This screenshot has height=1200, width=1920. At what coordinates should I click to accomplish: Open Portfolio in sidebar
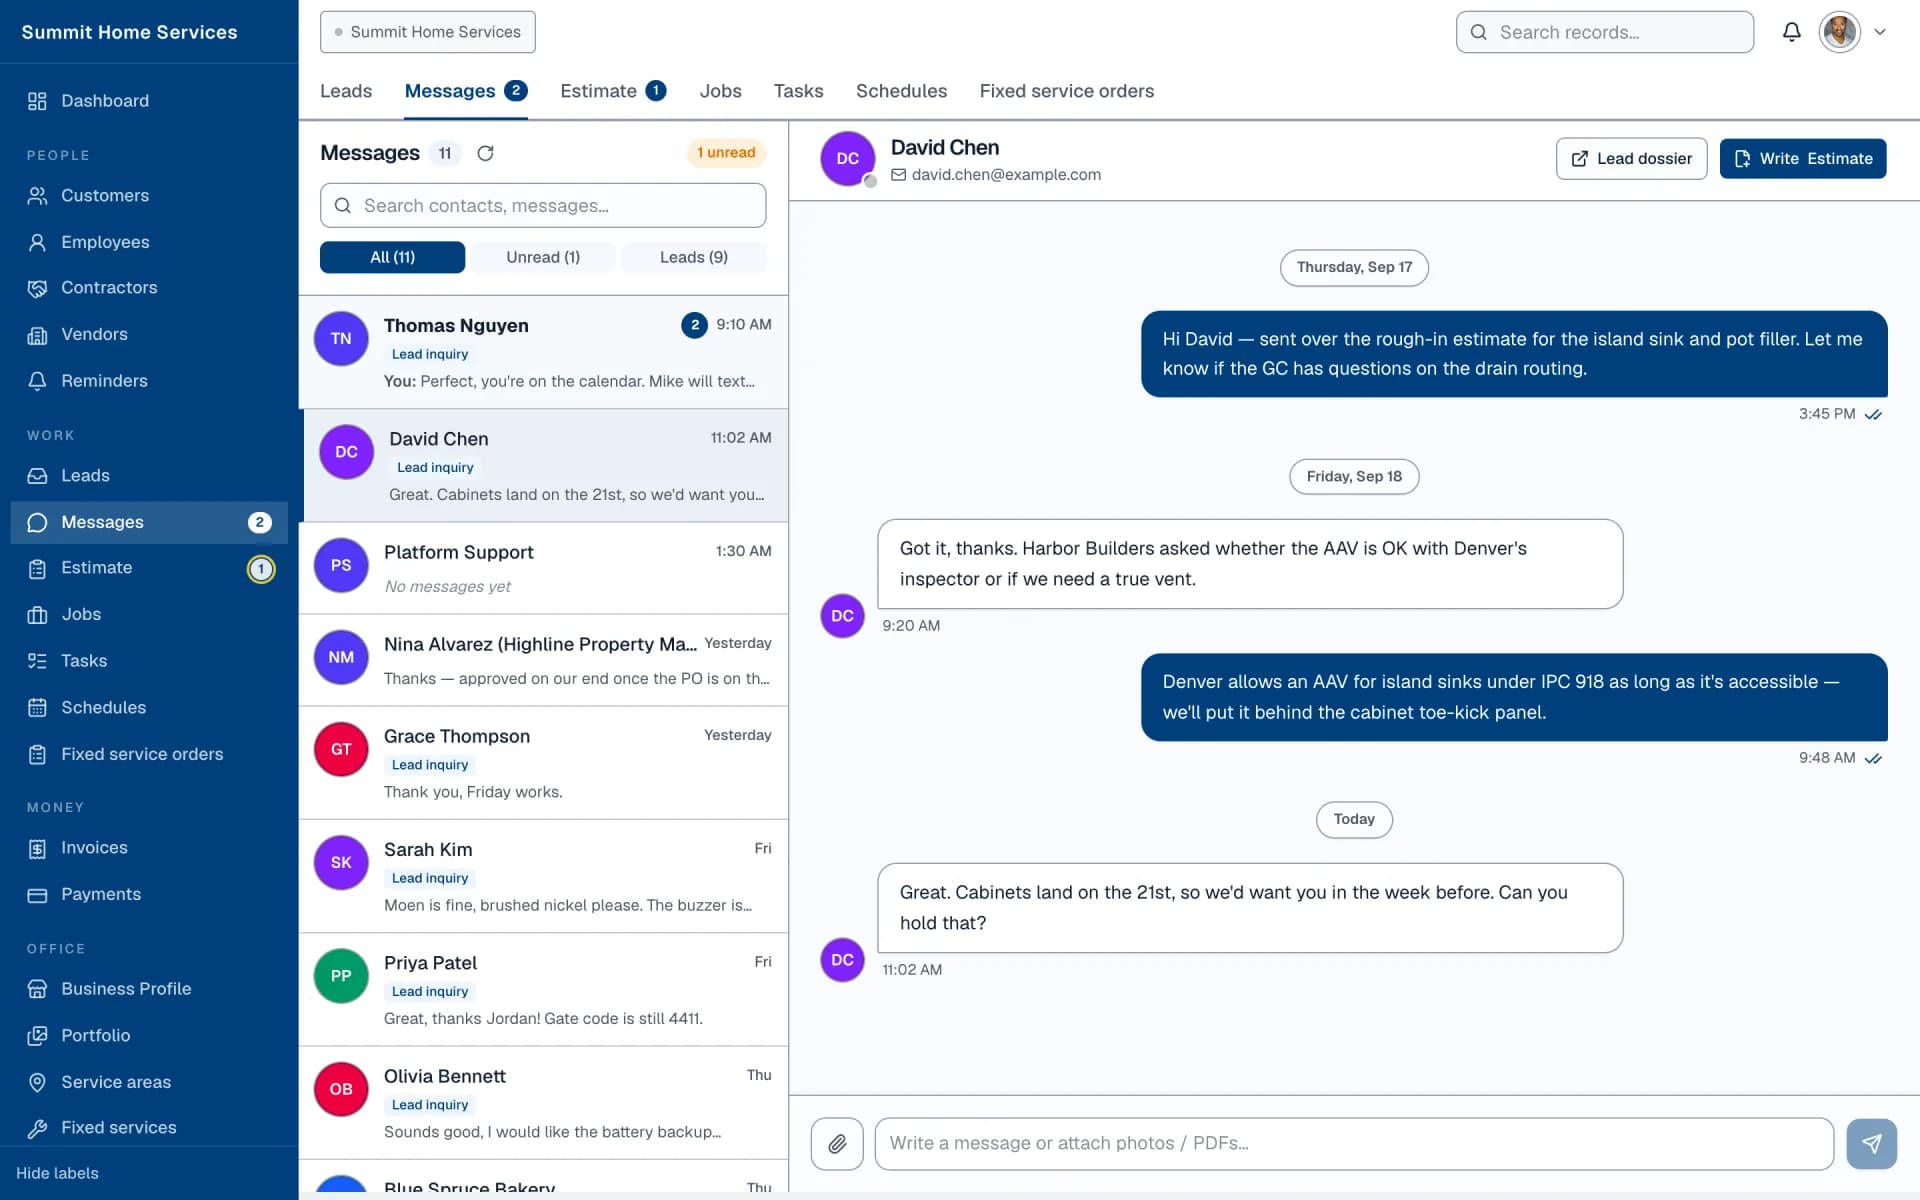(x=149, y=1035)
